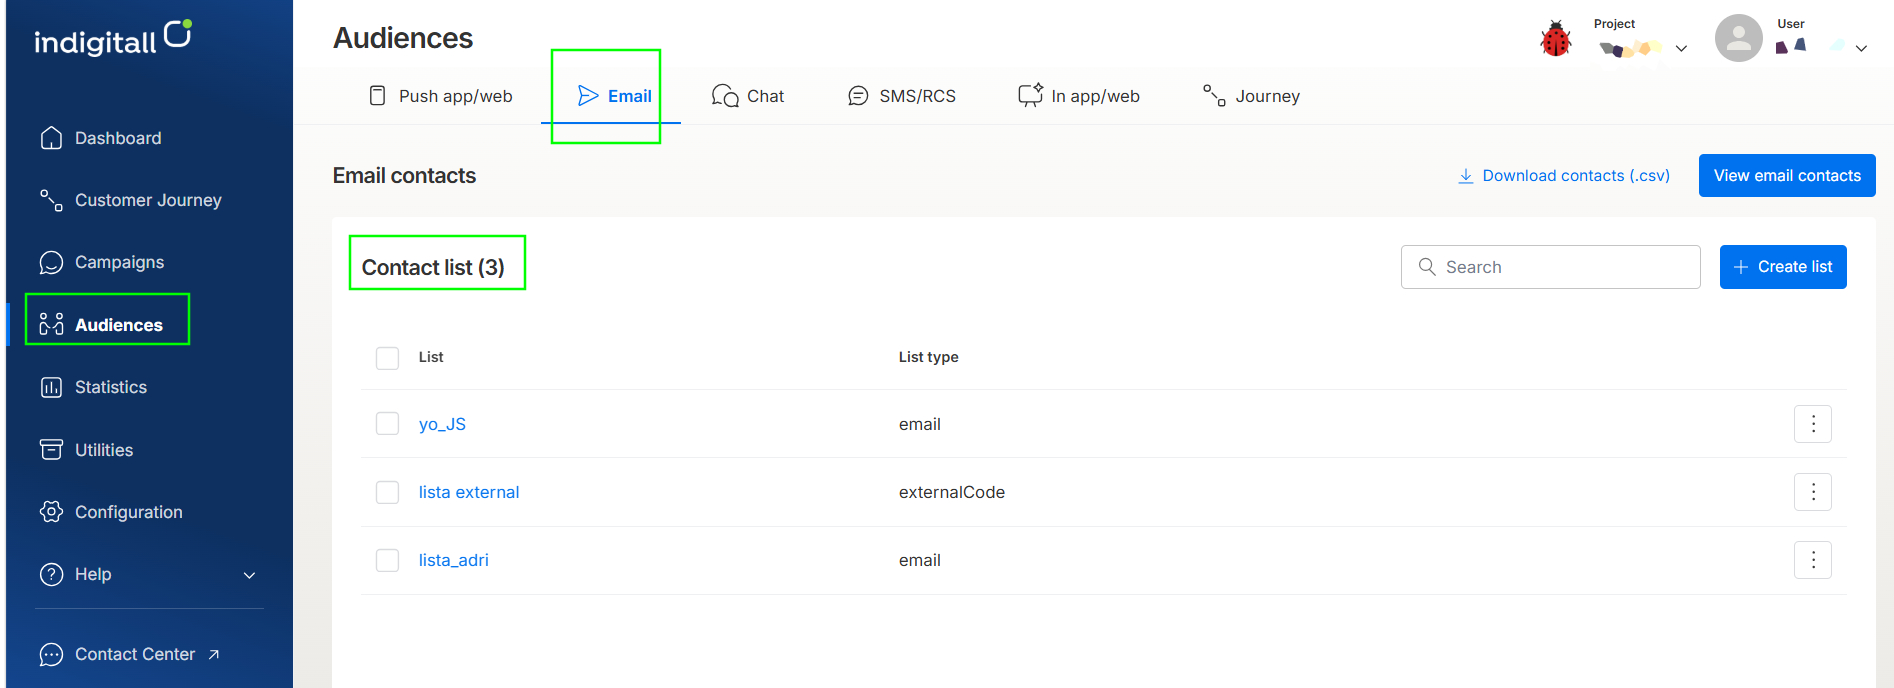Screen dimensions: 1894x688
Task: Click the Configuration gear icon
Action: (51, 511)
